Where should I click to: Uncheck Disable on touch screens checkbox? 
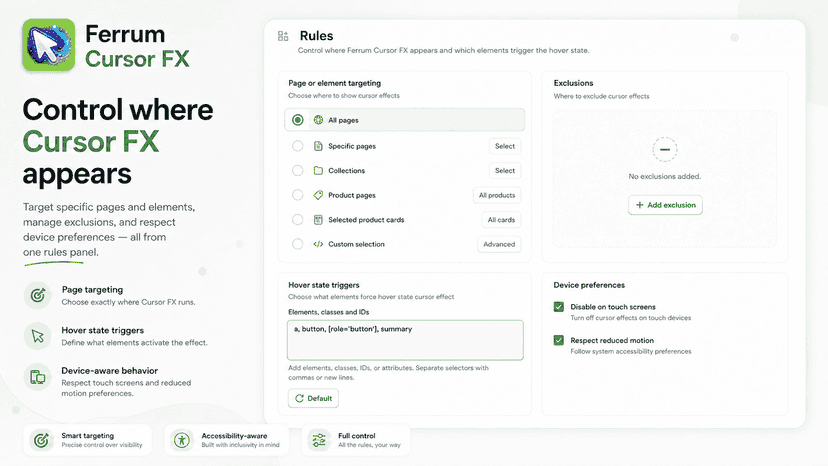(559, 306)
